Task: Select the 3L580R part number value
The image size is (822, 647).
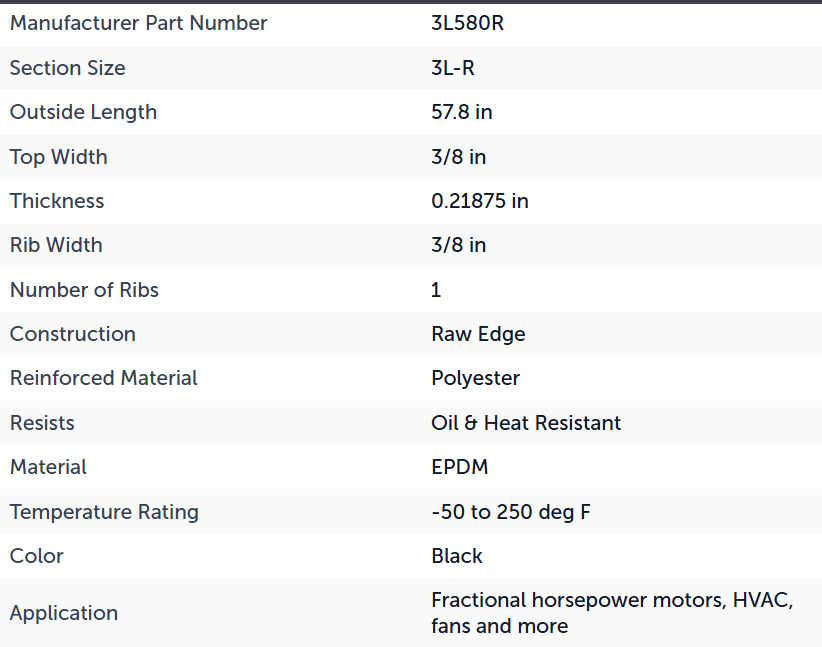Action: (x=467, y=23)
